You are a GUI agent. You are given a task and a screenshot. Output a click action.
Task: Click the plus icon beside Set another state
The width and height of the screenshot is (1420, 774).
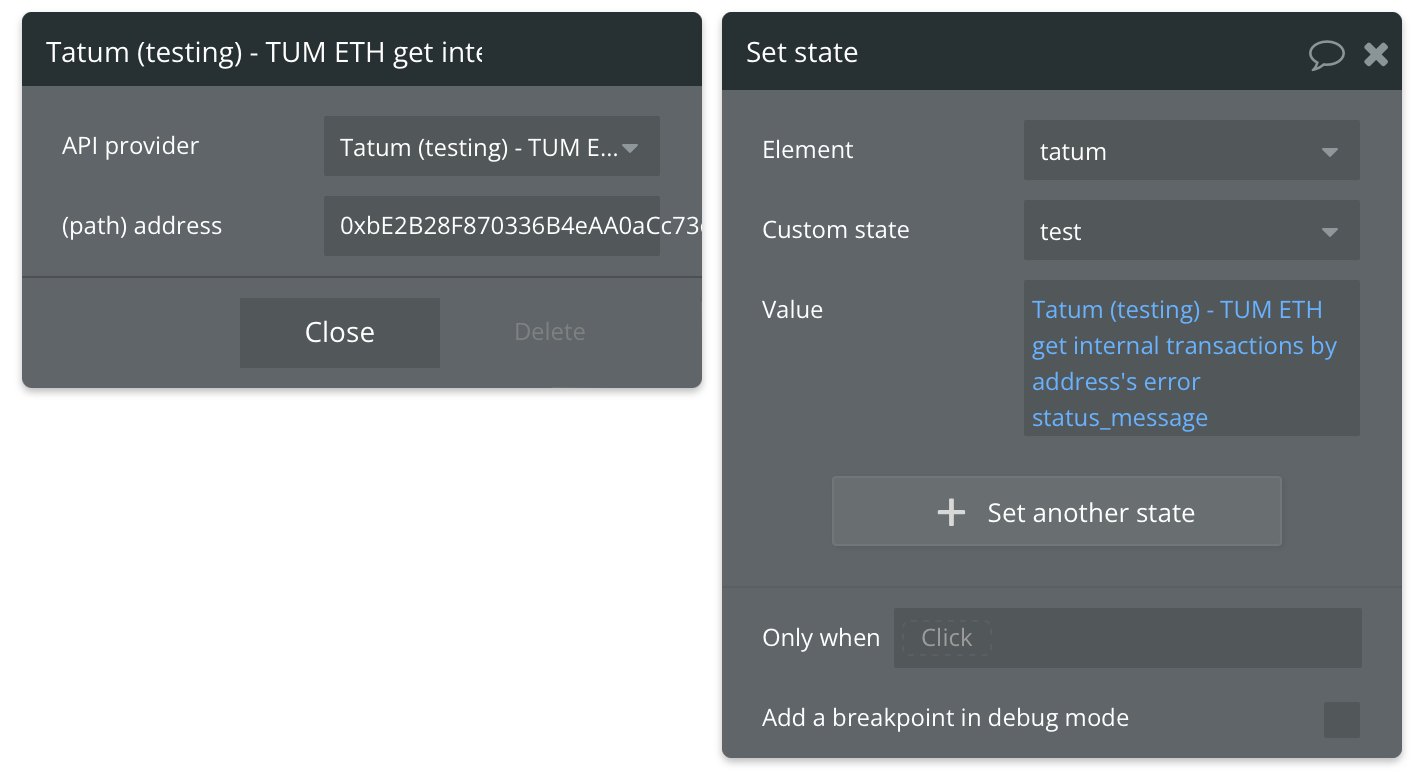951,513
